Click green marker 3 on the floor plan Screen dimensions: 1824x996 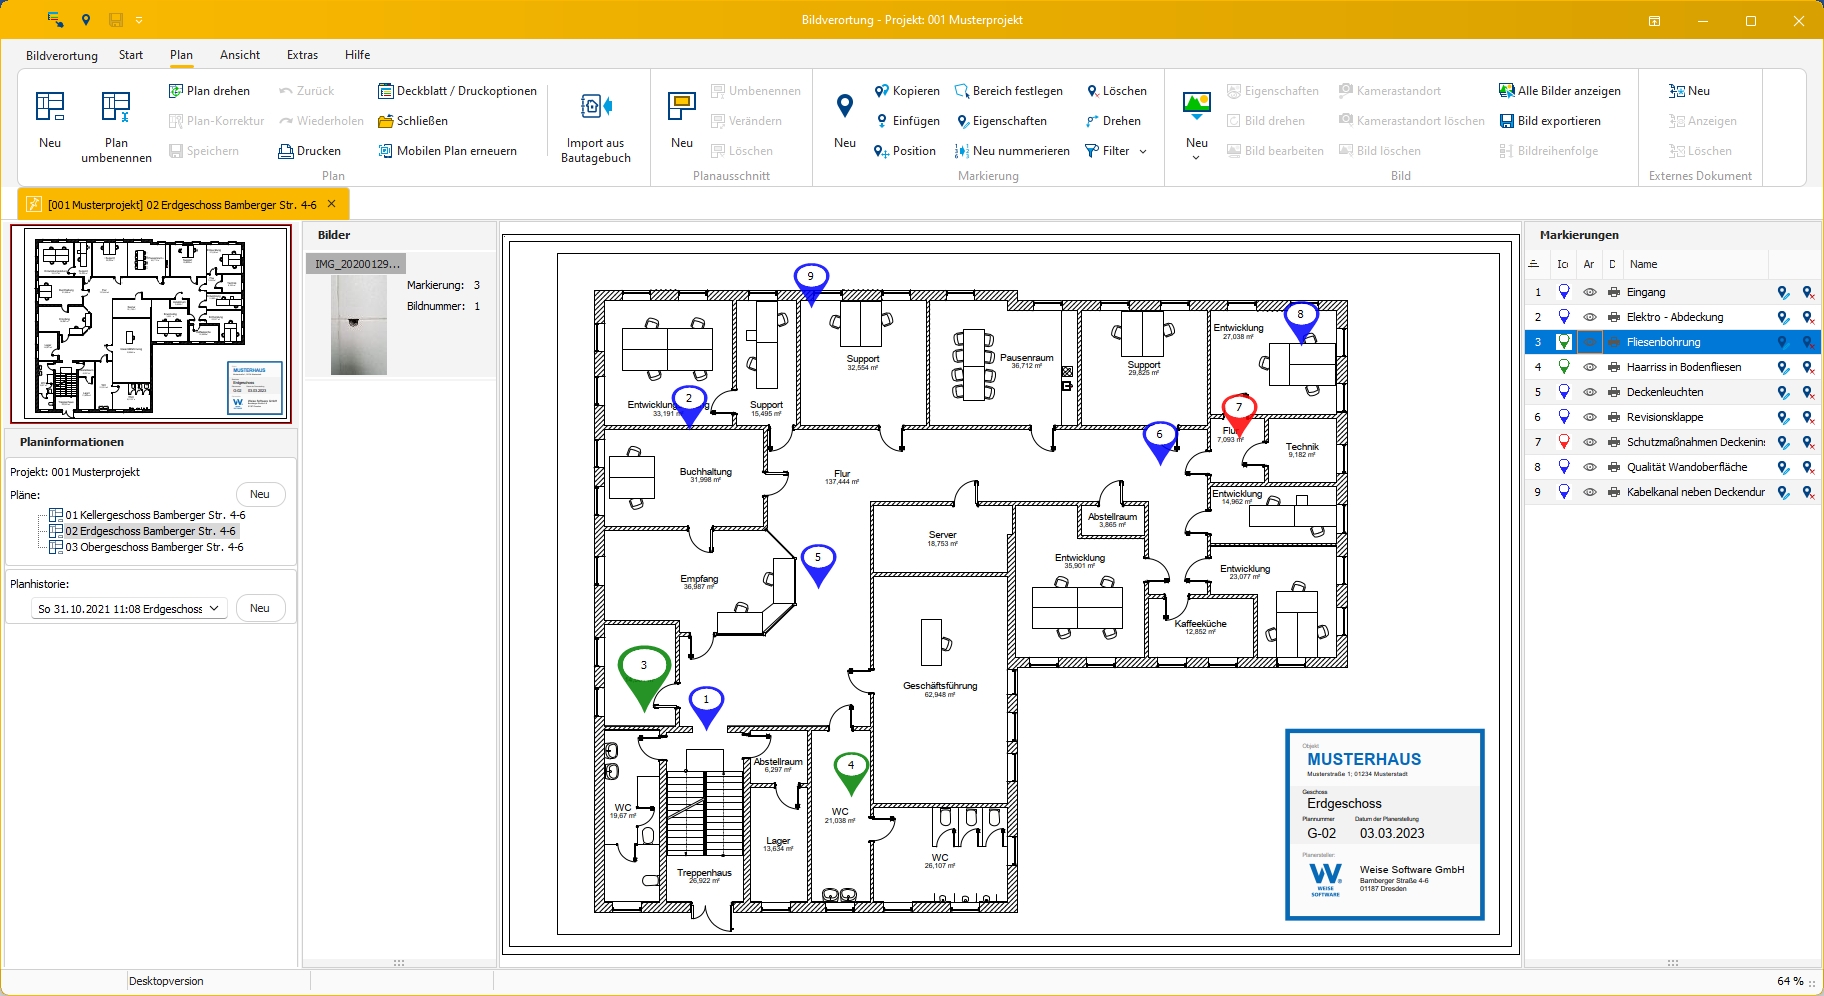[644, 676]
